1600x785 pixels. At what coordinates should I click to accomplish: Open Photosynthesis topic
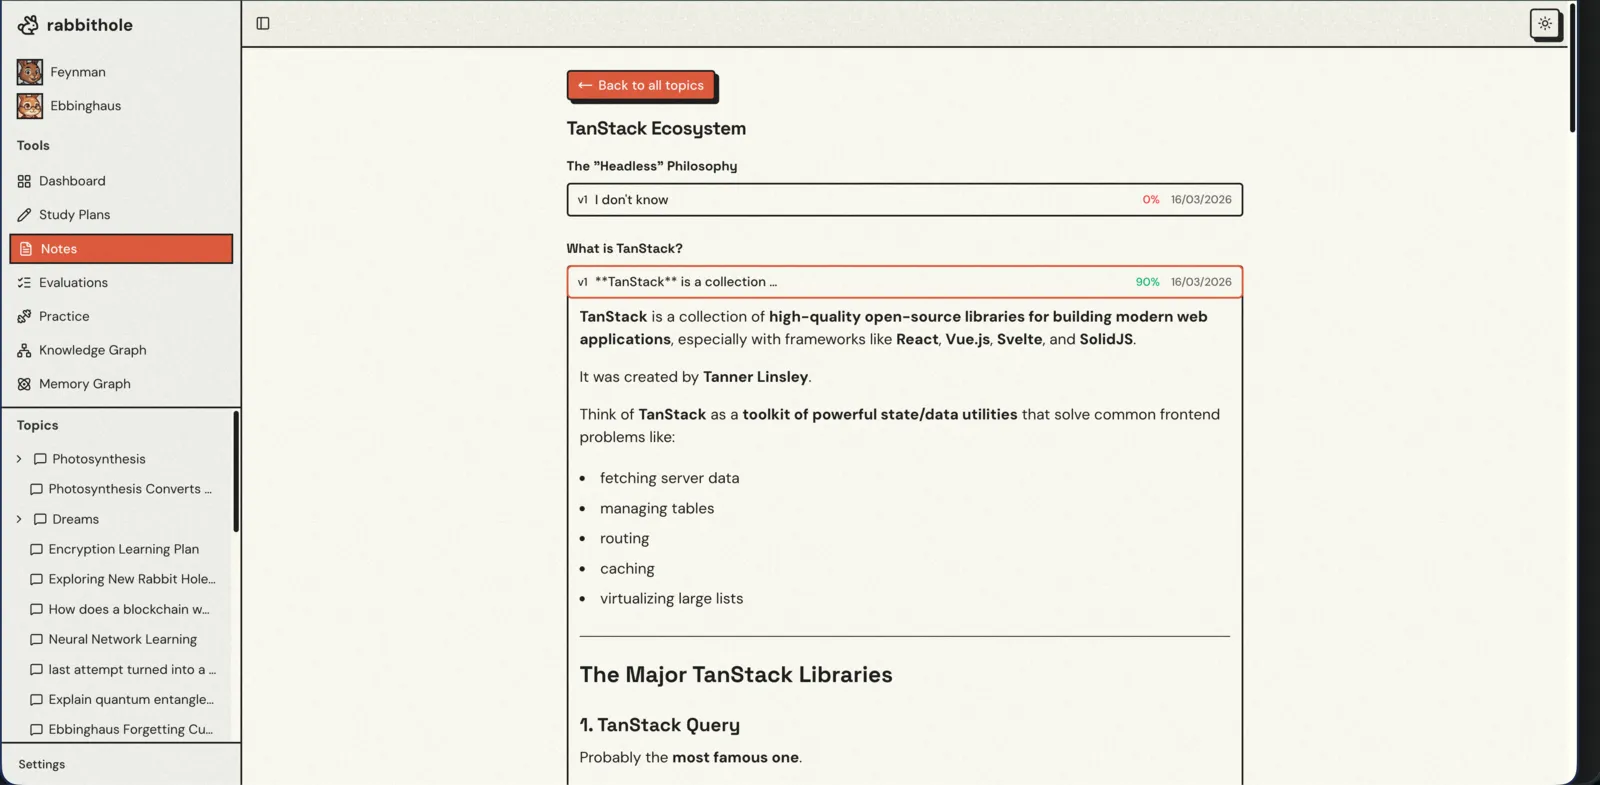(x=99, y=459)
